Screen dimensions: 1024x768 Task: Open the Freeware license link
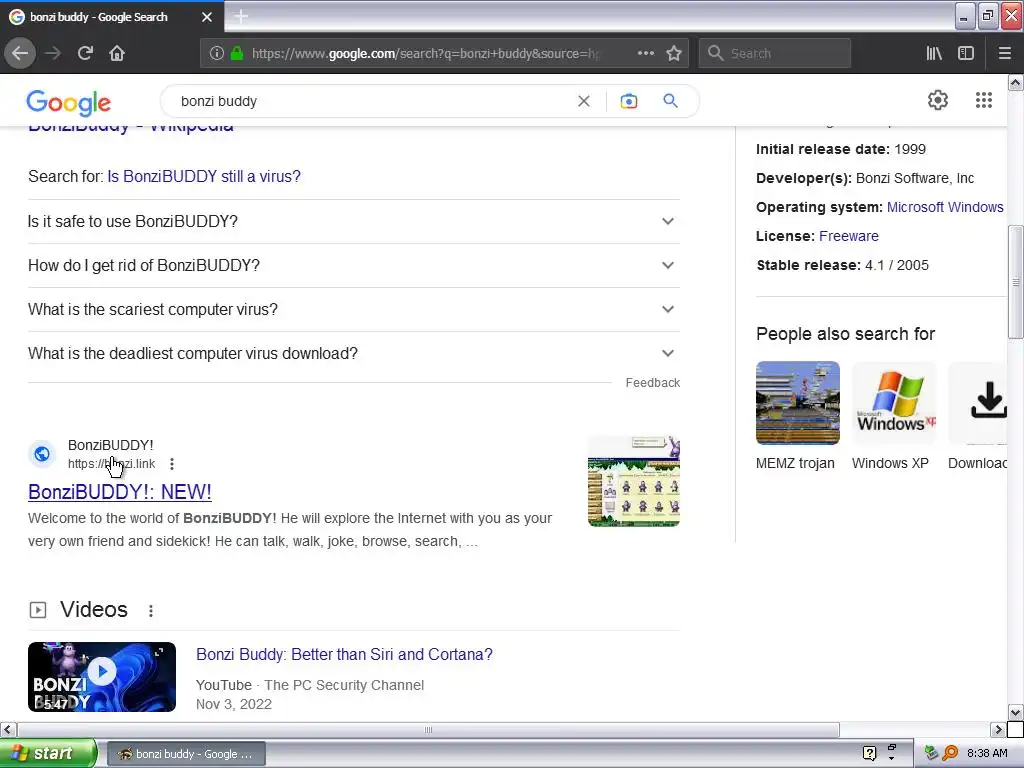tap(848, 236)
